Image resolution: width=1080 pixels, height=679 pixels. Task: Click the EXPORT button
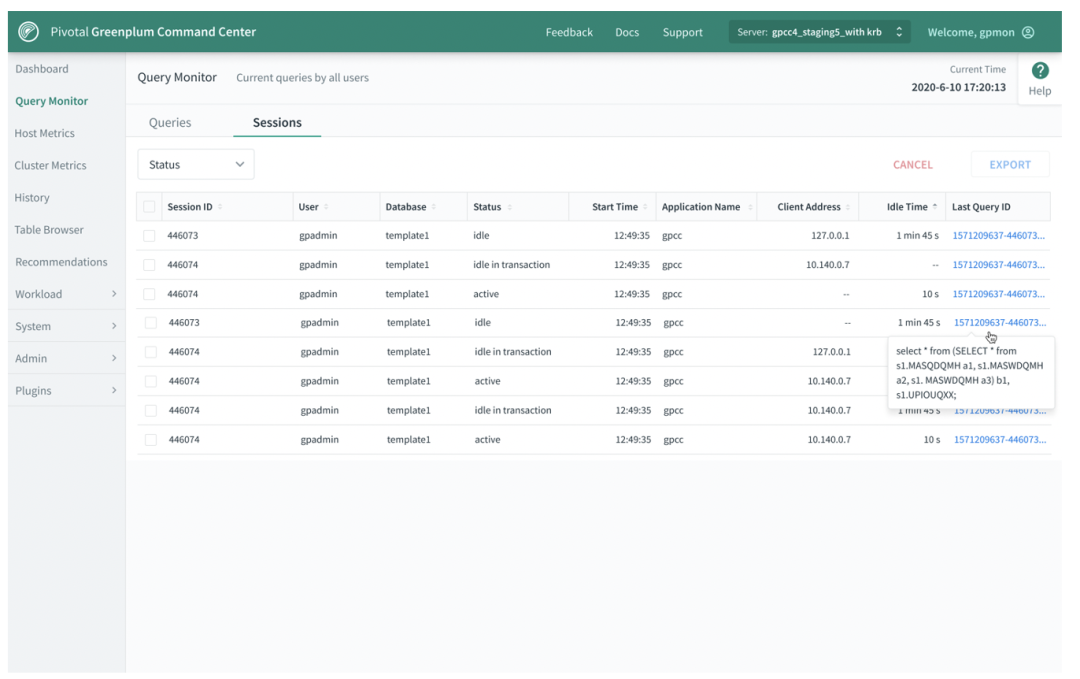[1010, 165]
